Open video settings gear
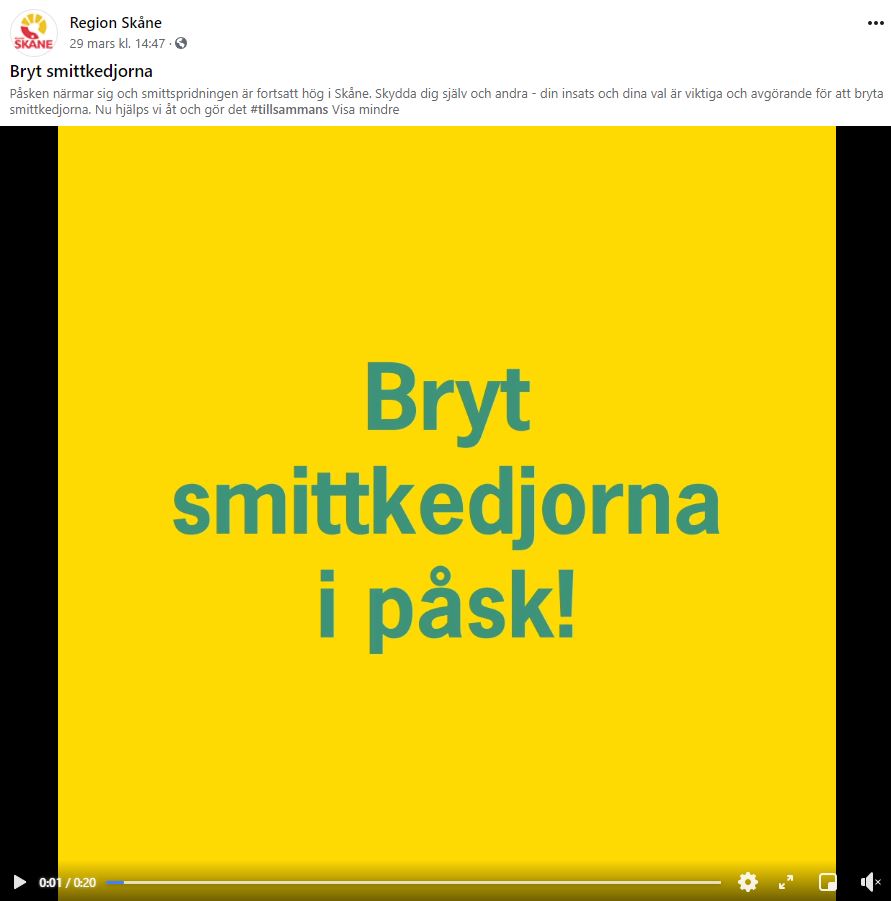891x901 pixels. pyautogui.click(x=747, y=881)
